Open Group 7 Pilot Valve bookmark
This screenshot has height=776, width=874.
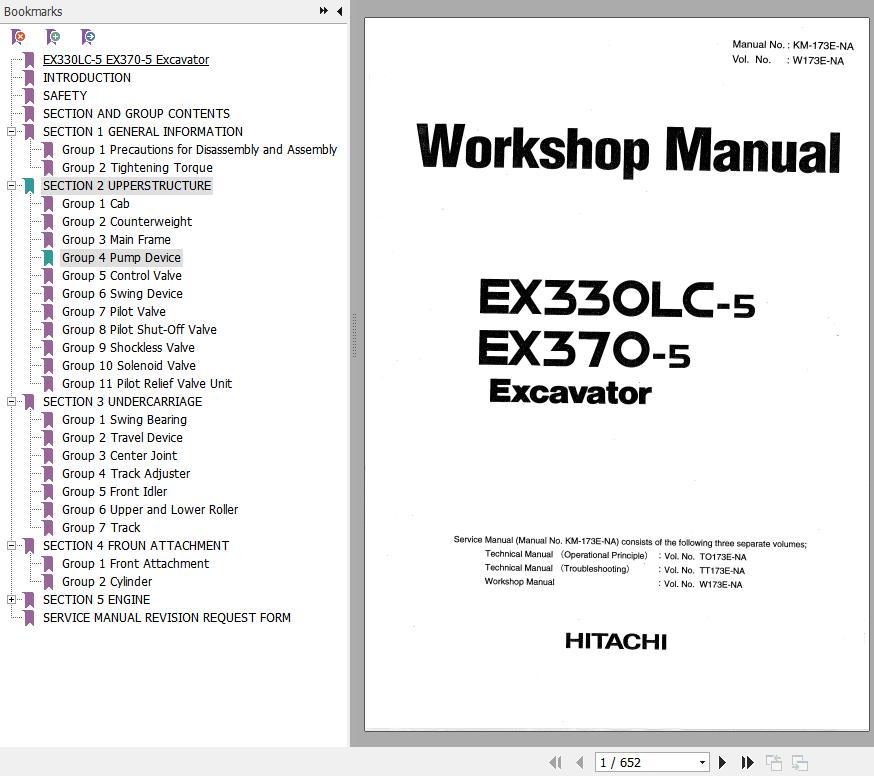coord(114,312)
